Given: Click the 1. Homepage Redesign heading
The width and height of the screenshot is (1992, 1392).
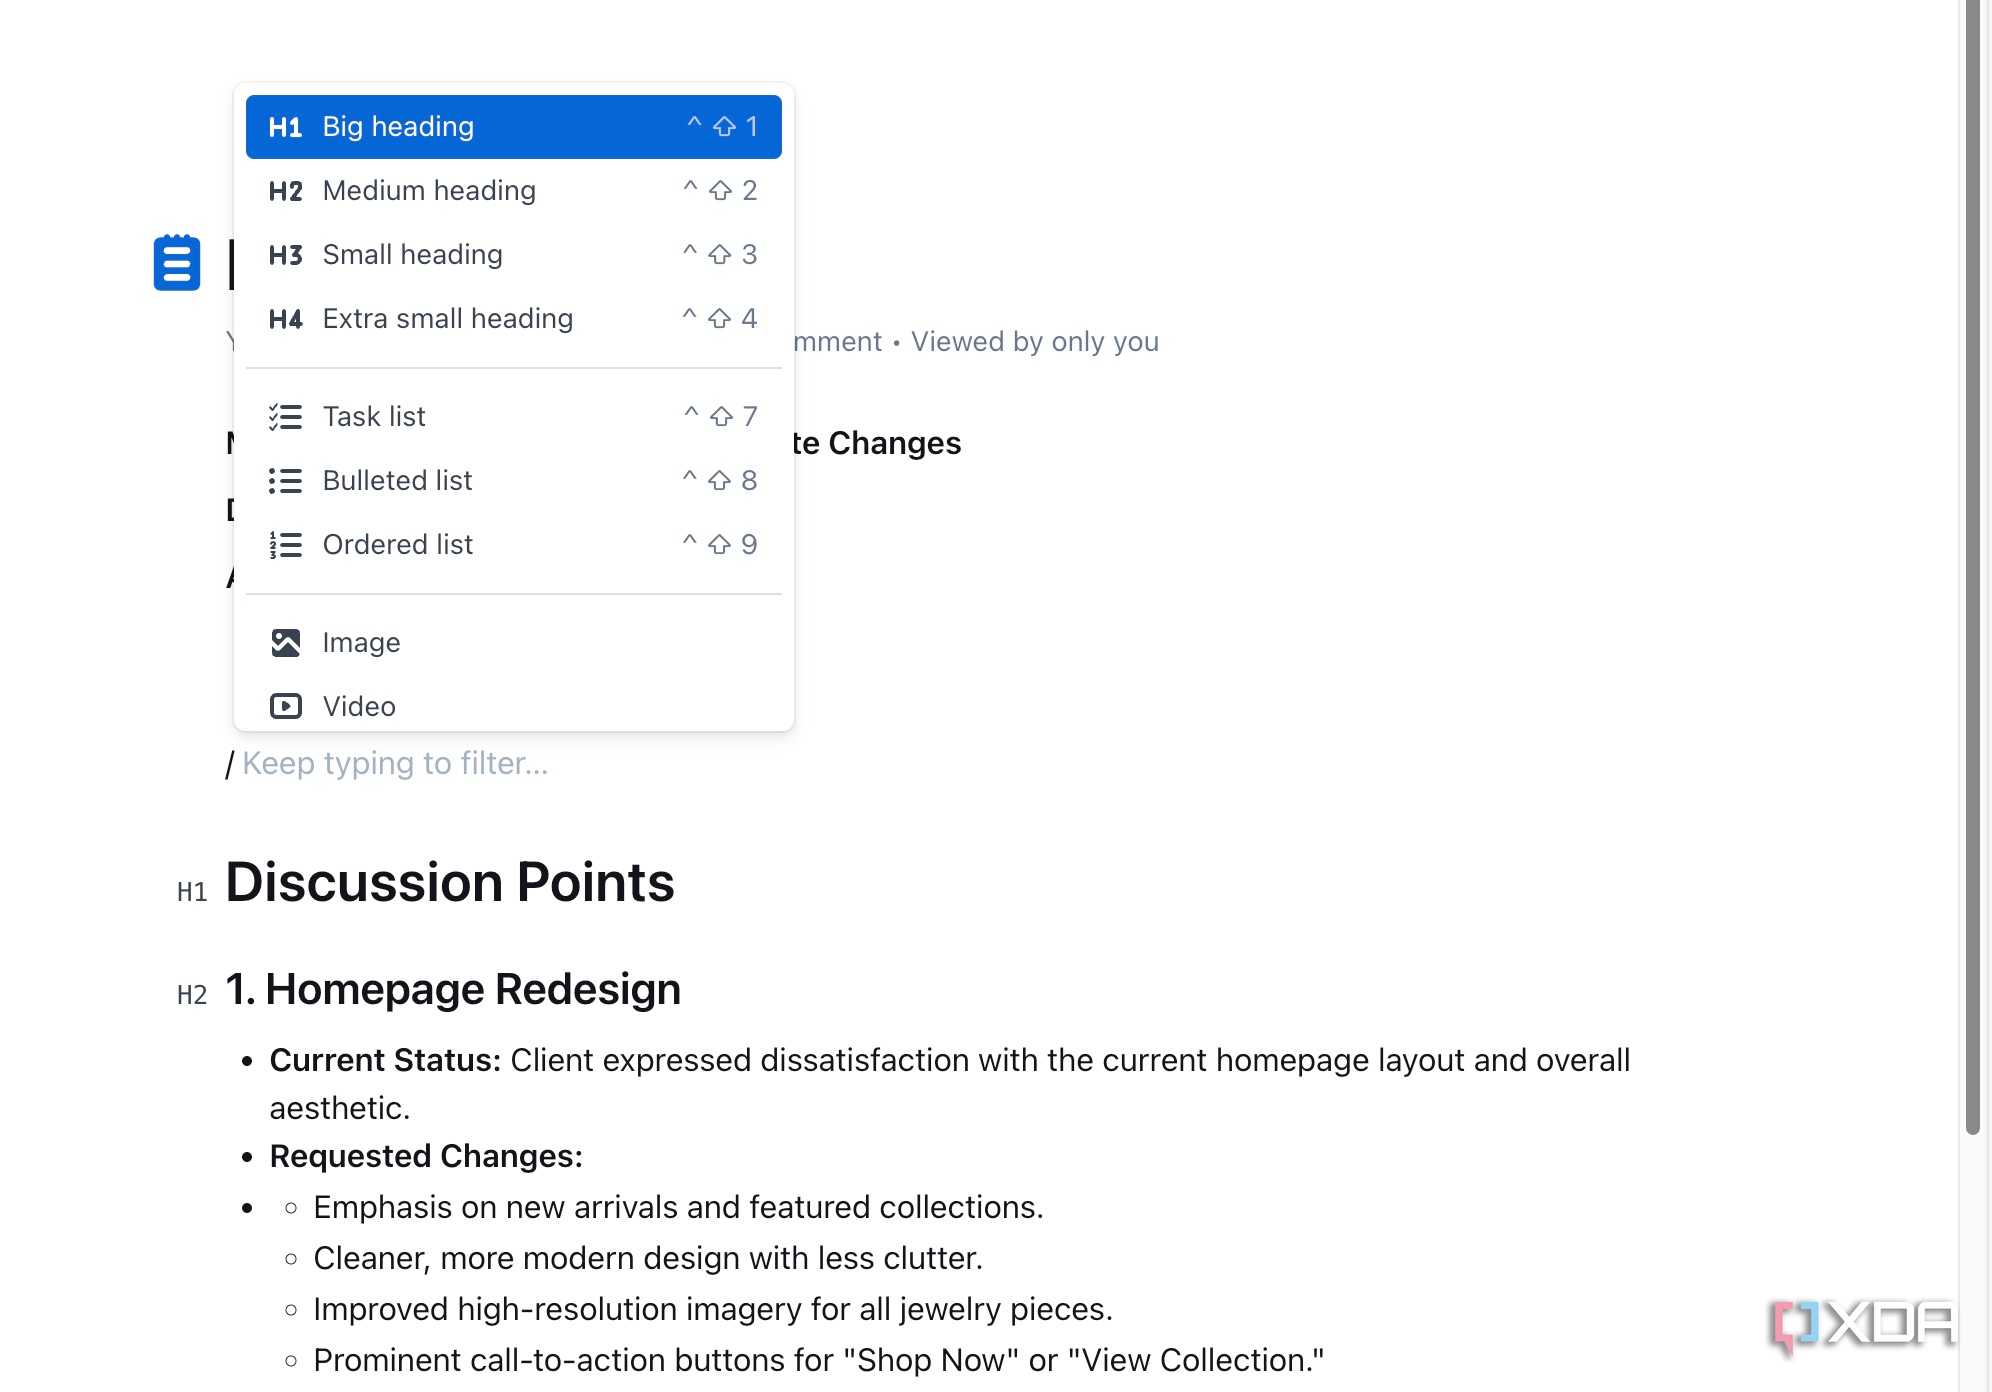Looking at the screenshot, I should tap(453, 990).
